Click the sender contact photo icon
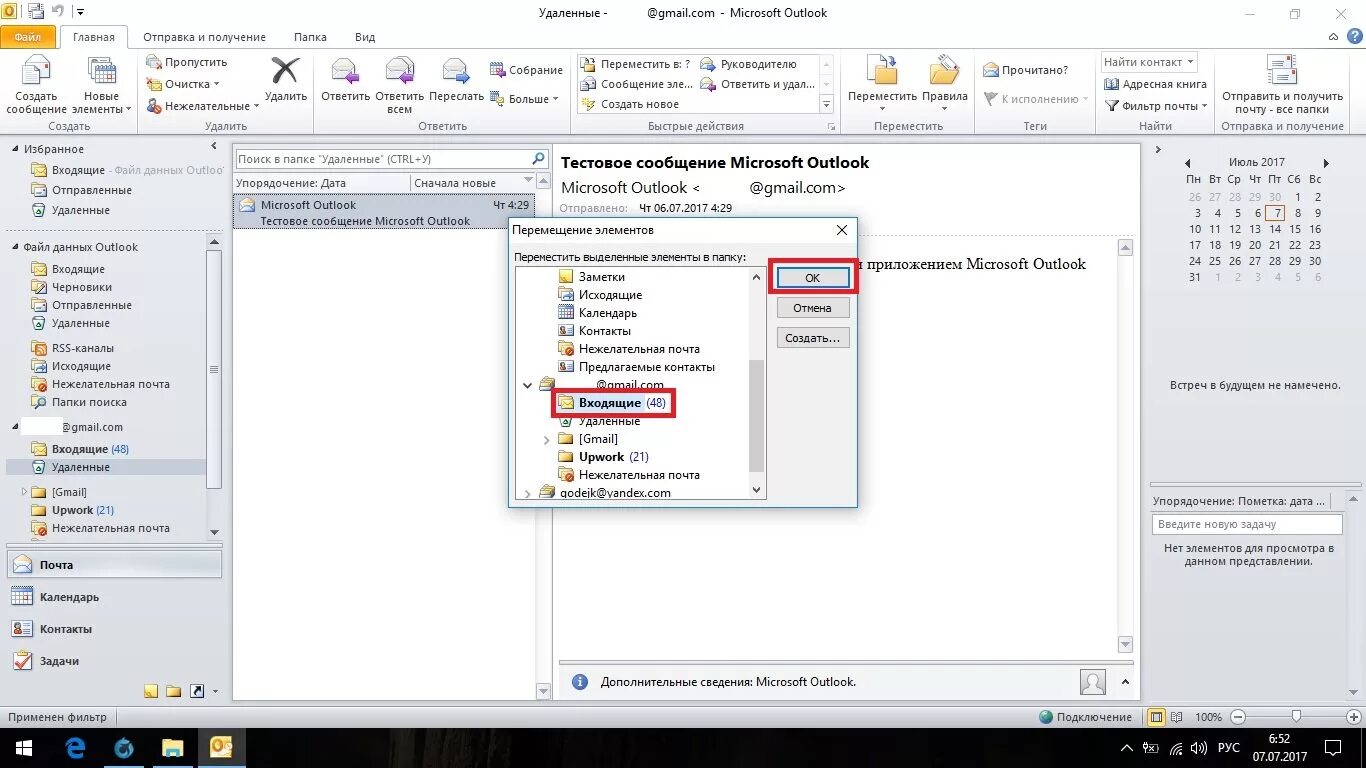This screenshot has width=1366, height=768. [1093, 682]
